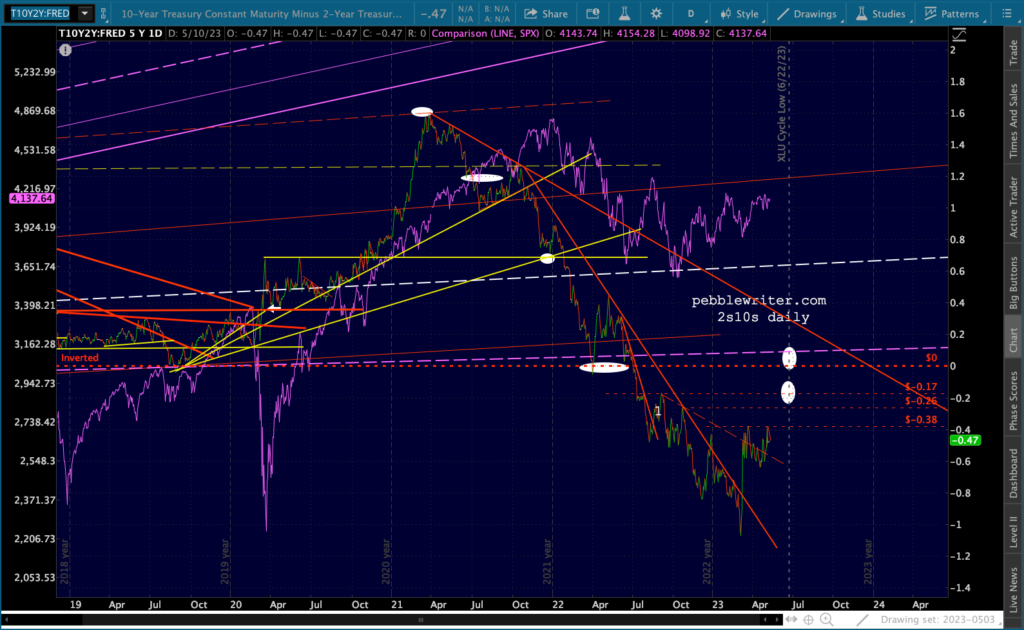Click the left arrow at scrollbar start
Screen dimensions: 1024x630
6,619
